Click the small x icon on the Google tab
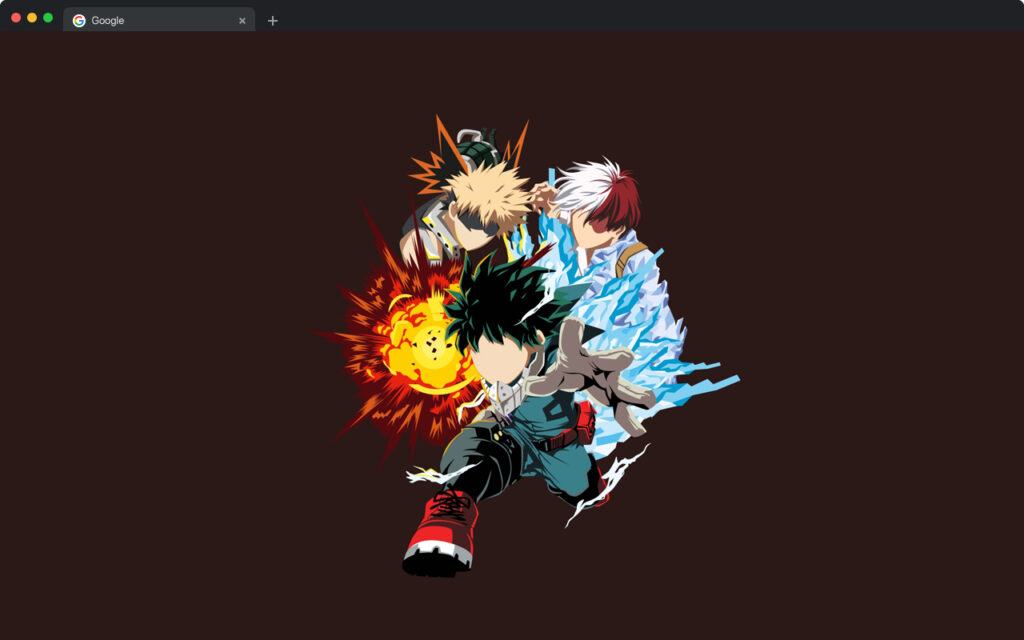The width and height of the screenshot is (1024, 640). pos(242,20)
